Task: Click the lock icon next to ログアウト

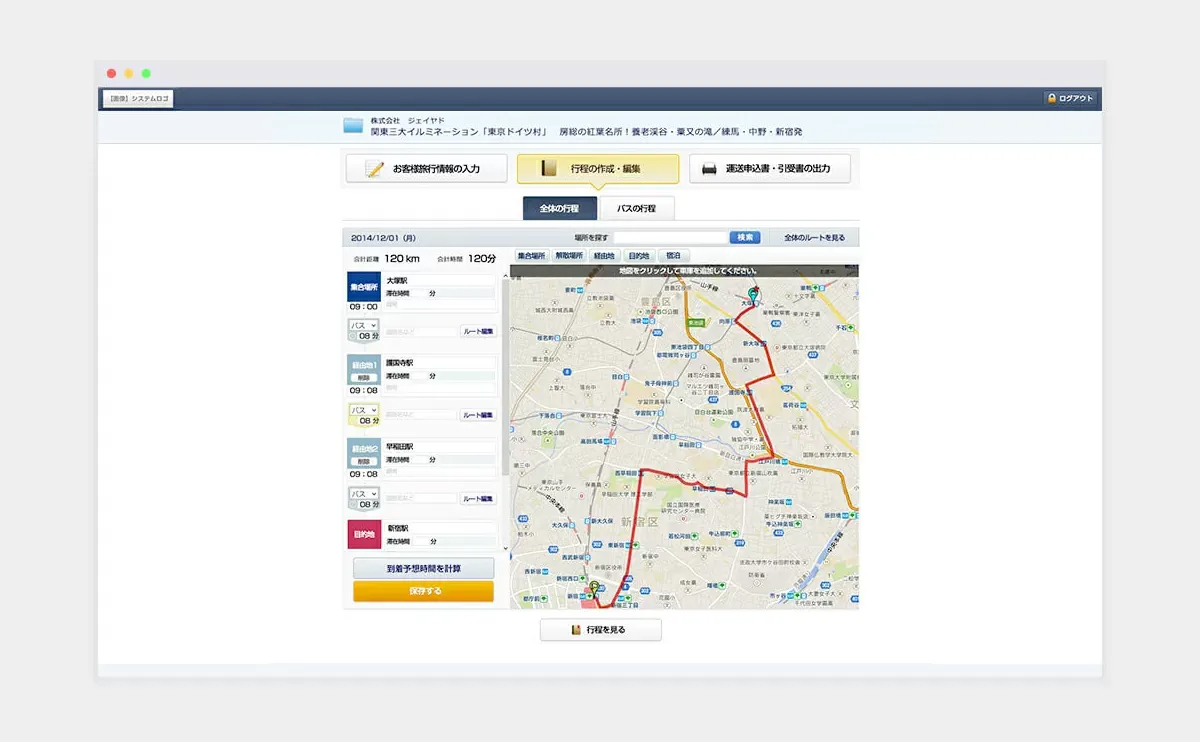Action: point(1051,98)
